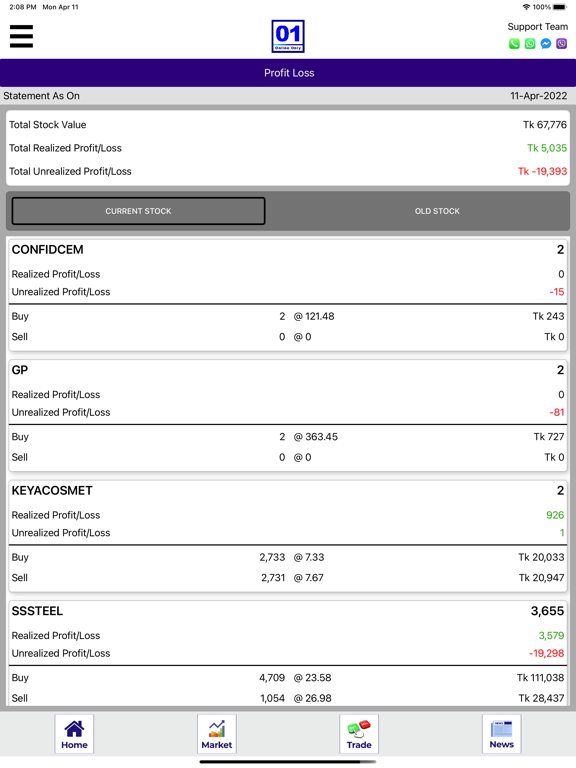Screen dimensions: 576x768
Task: Click KEYACOSMET buy quantity 2,733
Action: pyautogui.click(x=272, y=557)
